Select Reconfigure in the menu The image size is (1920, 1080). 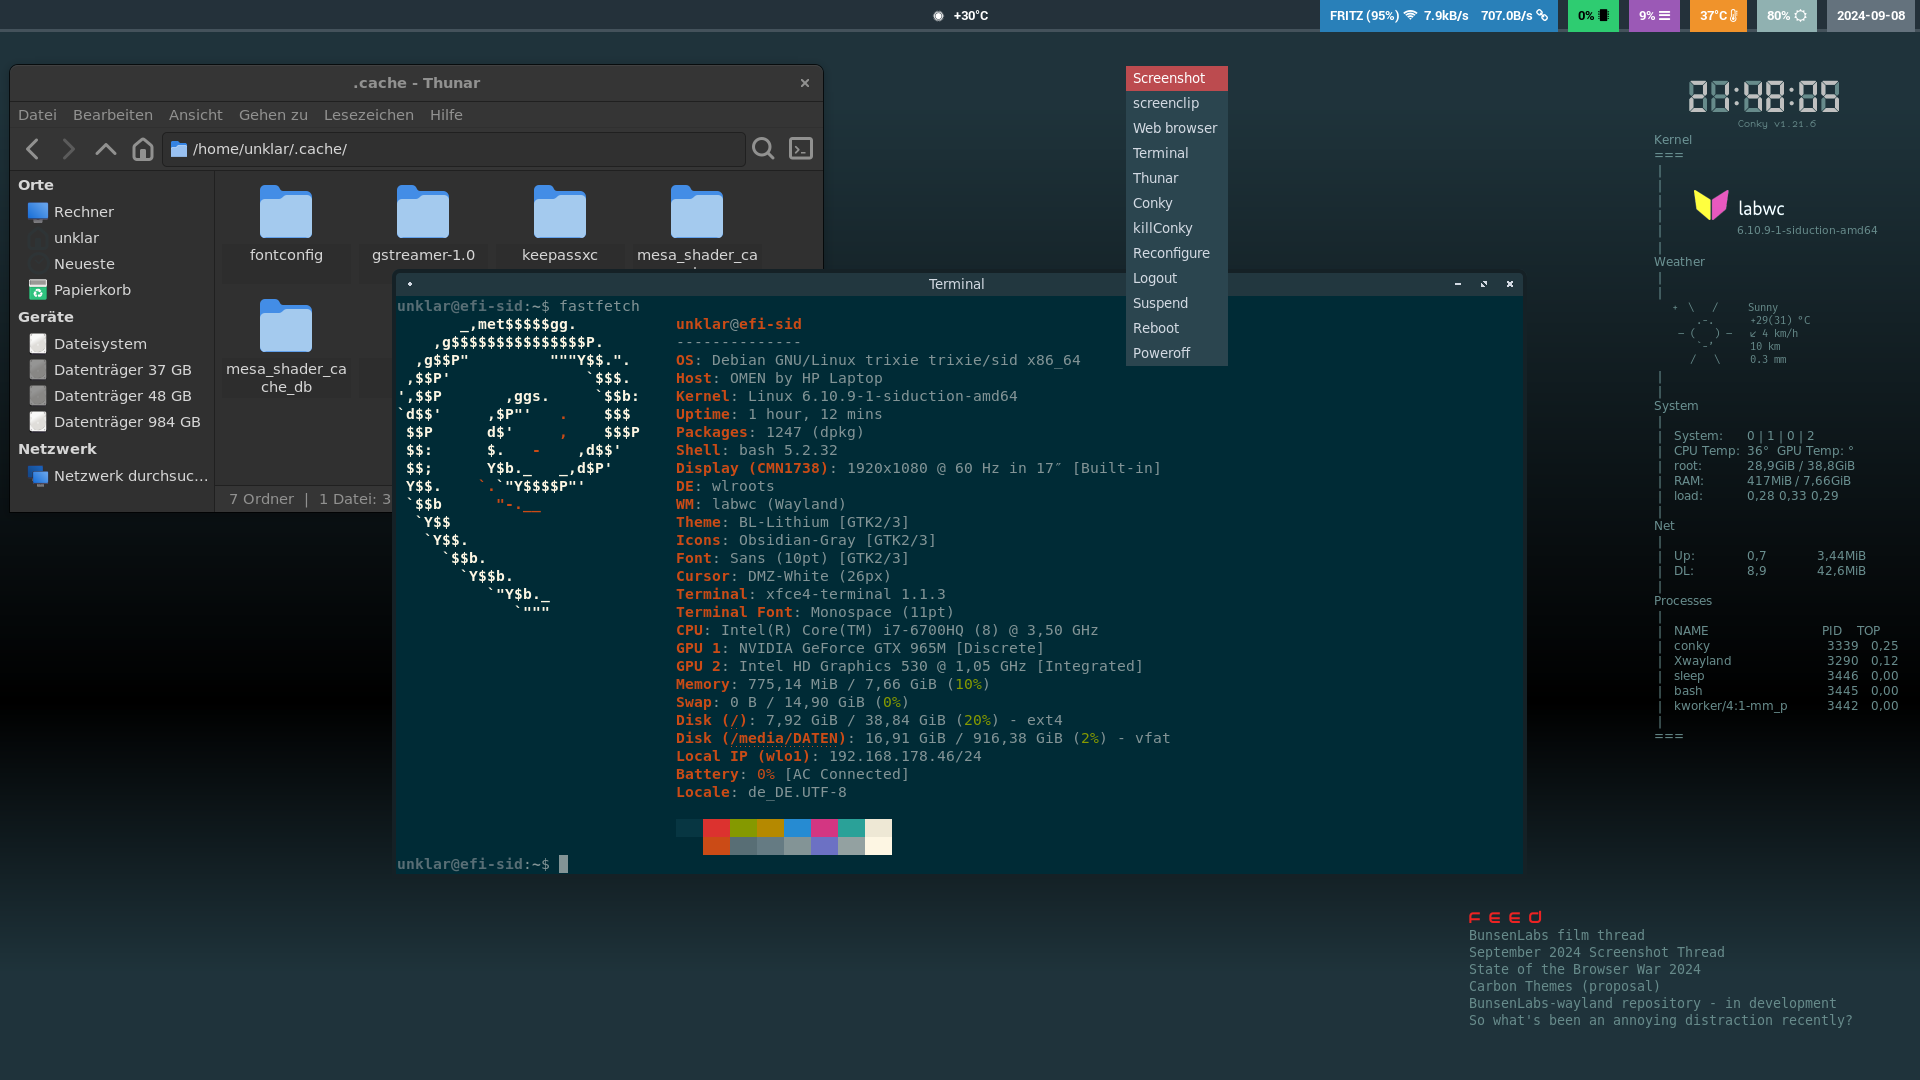point(1176,253)
